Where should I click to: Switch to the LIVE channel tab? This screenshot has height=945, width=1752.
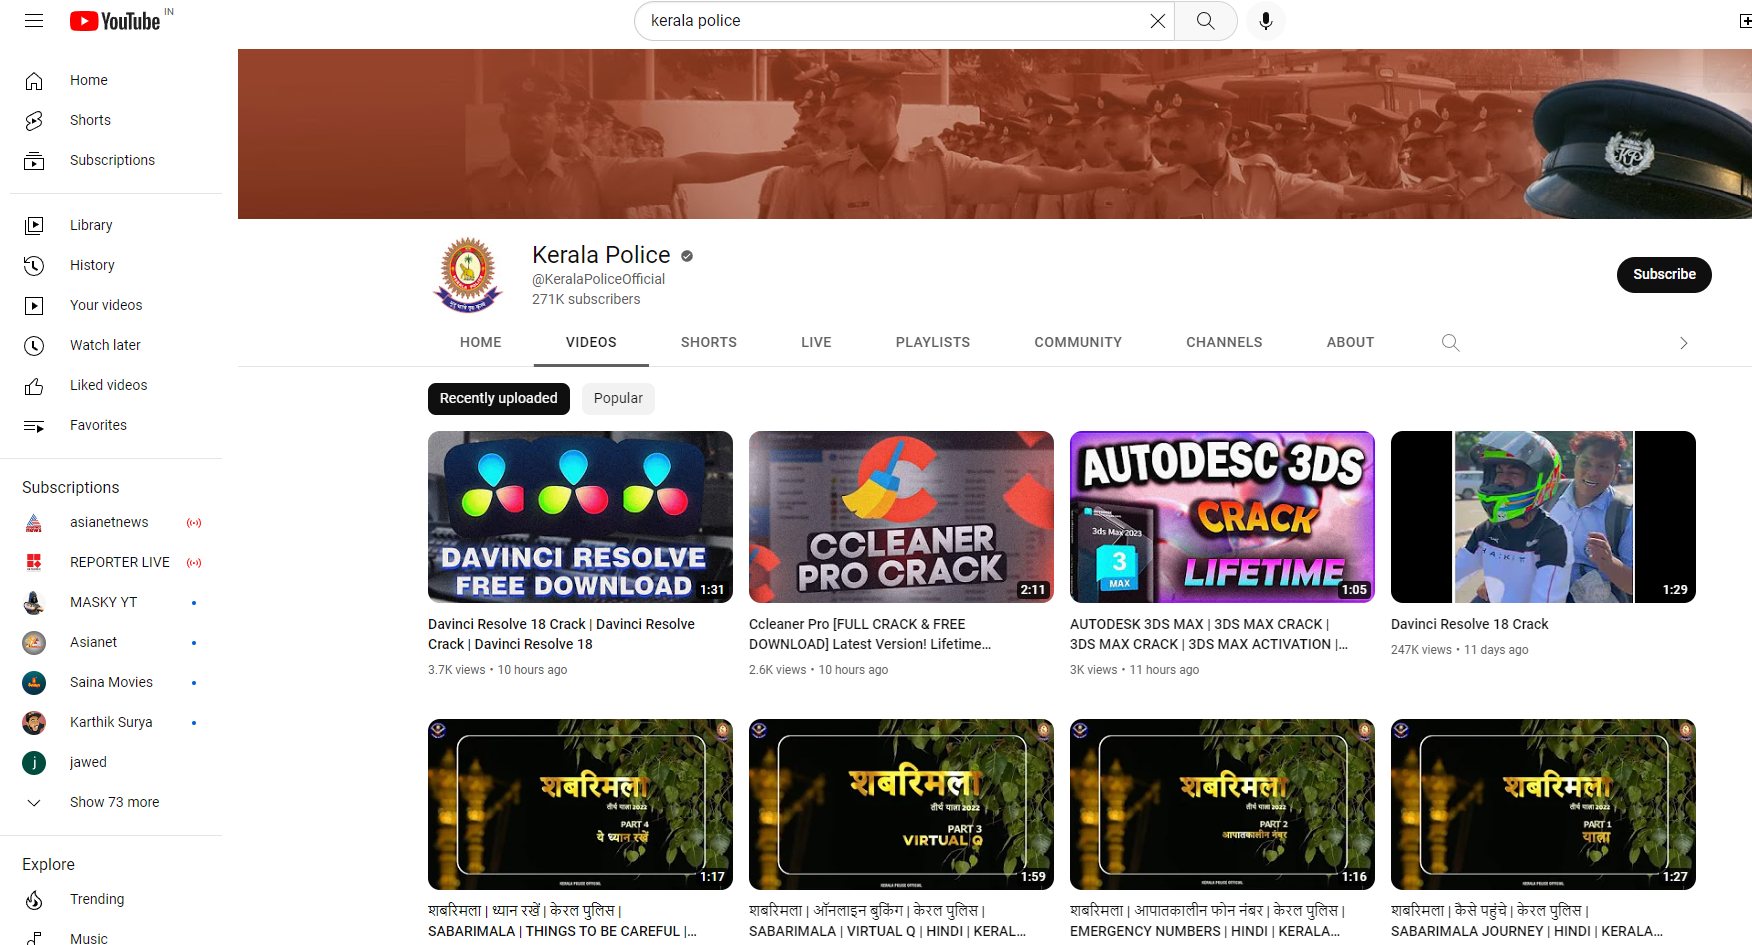816,342
